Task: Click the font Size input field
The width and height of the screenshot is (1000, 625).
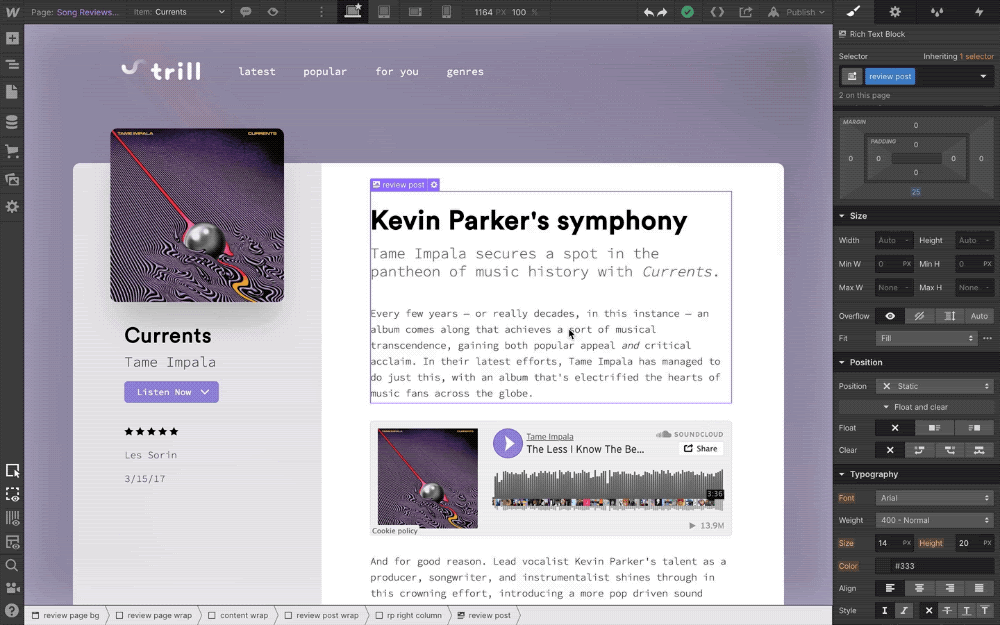Action: tap(893, 543)
